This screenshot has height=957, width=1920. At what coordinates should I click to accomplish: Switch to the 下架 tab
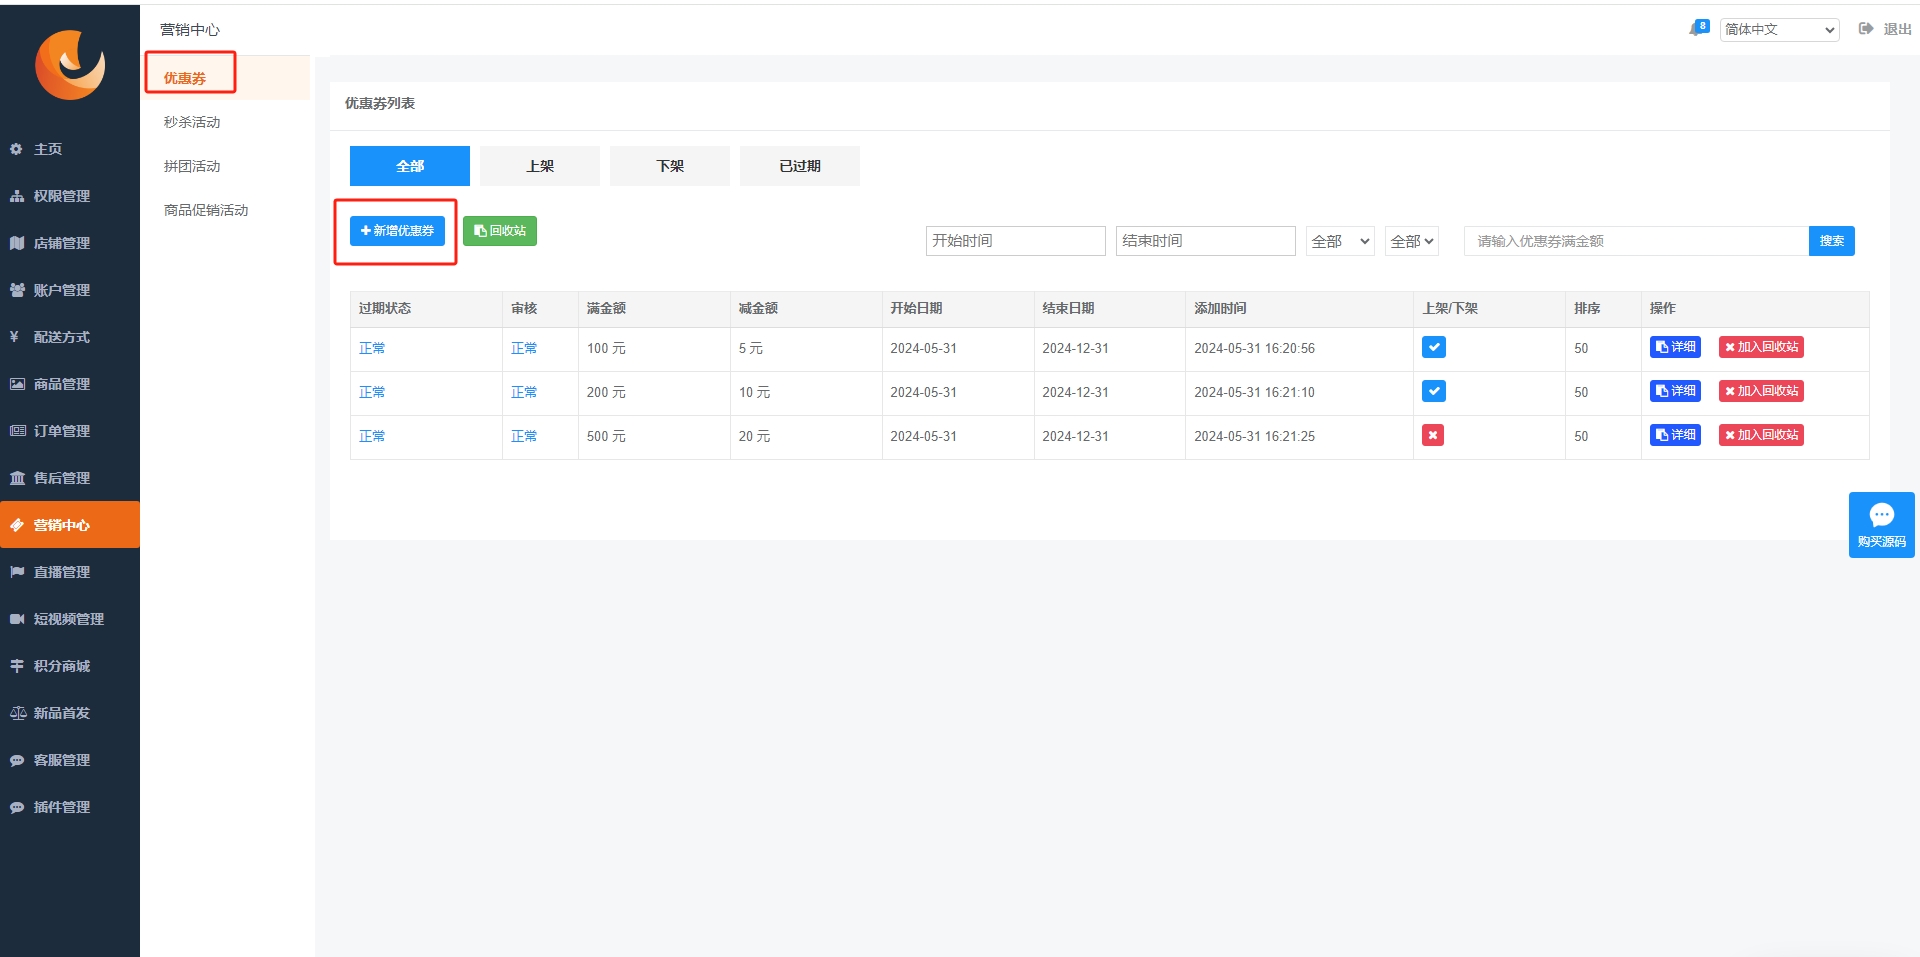[x=670, y=166]
